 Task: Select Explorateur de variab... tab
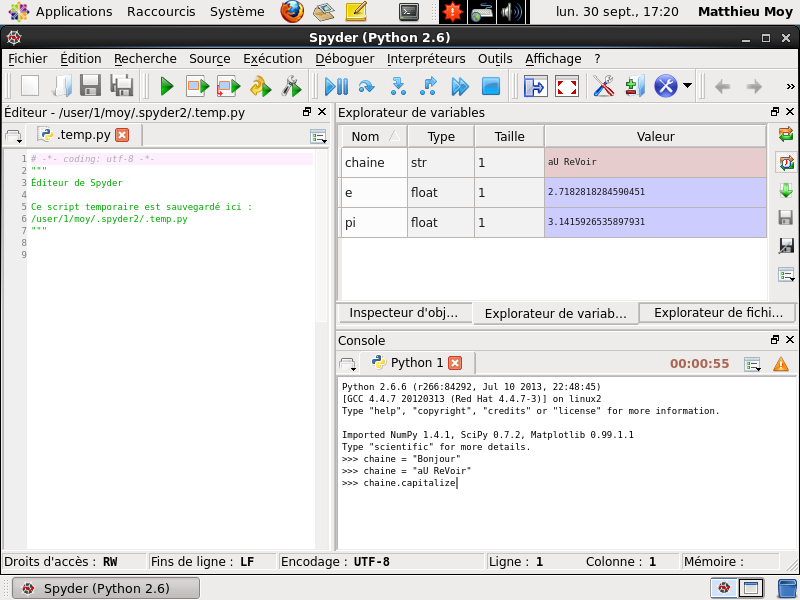click(x=556, y=313)
